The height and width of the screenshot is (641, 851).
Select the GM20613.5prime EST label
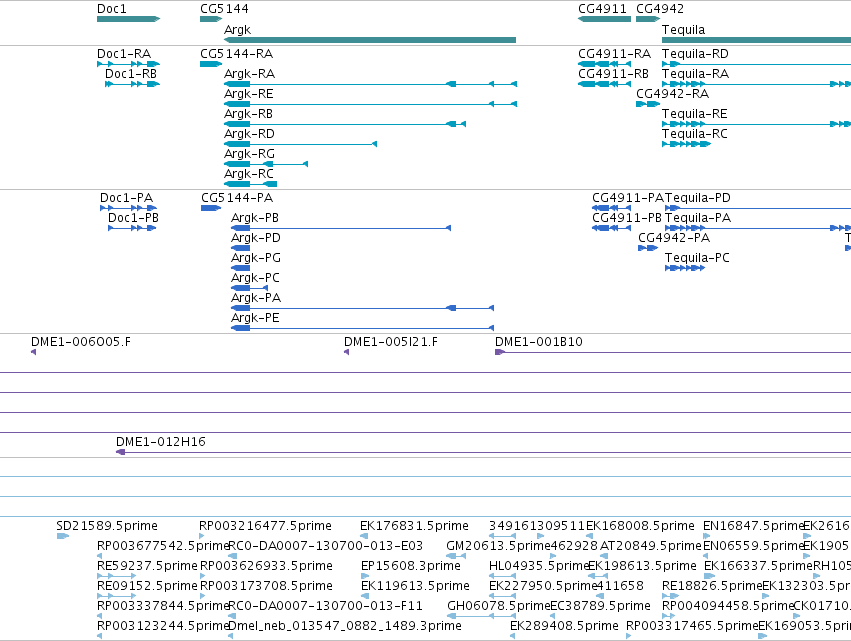498,546
